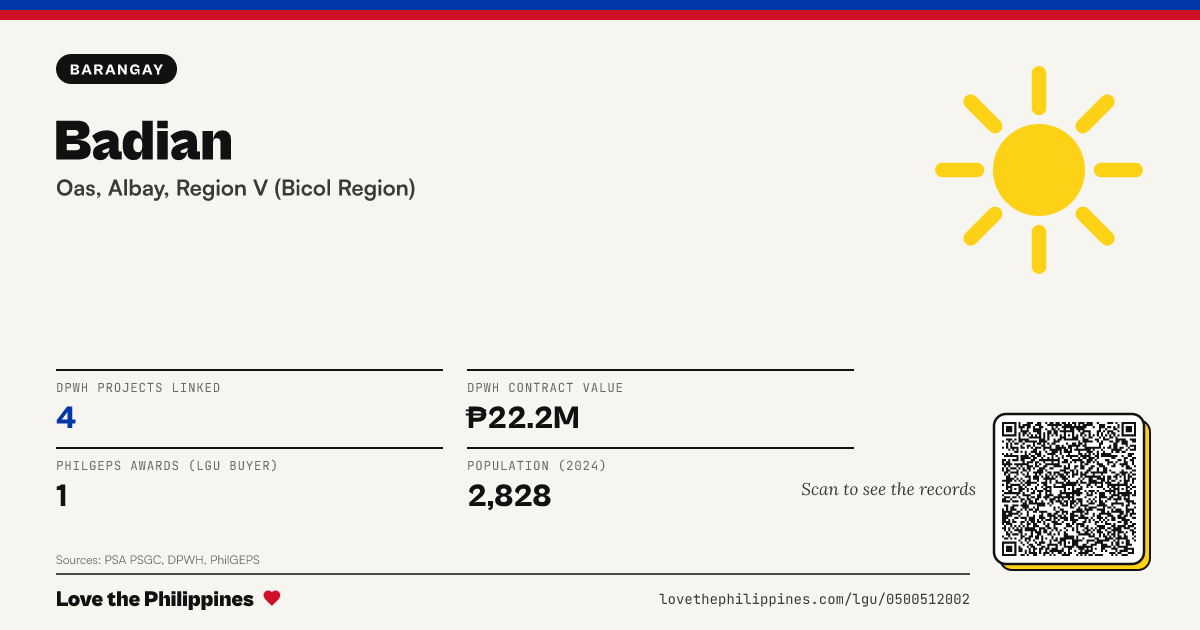Select the Badian title heading
This screenshot has height=630, width=1200.
[x=144, y=140]
